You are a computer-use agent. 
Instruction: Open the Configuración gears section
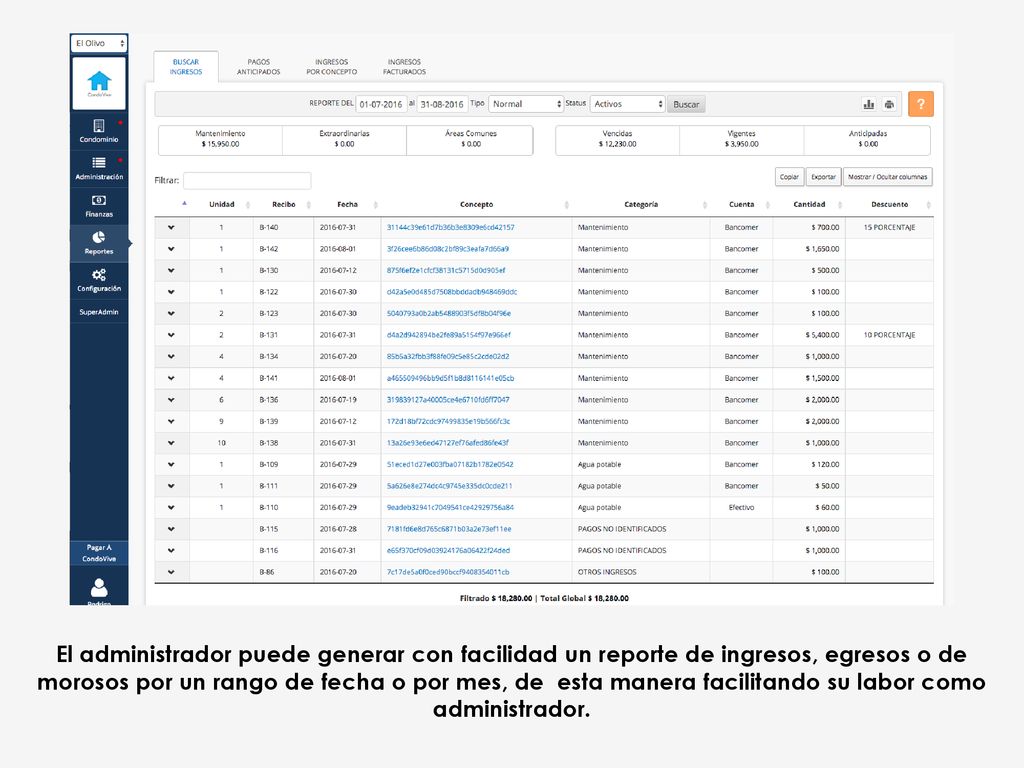[x=99, y=280]
